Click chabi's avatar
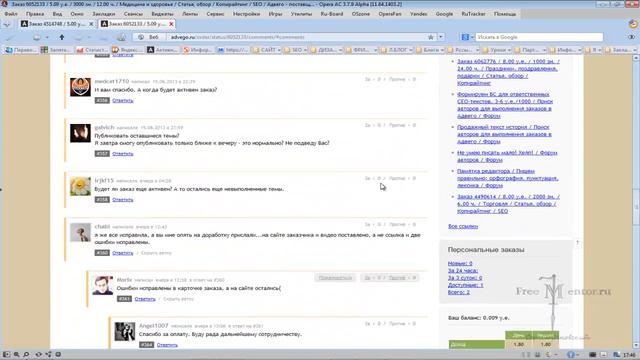The image size is (640, 360). pyautogui.click(x=80, y=232)
